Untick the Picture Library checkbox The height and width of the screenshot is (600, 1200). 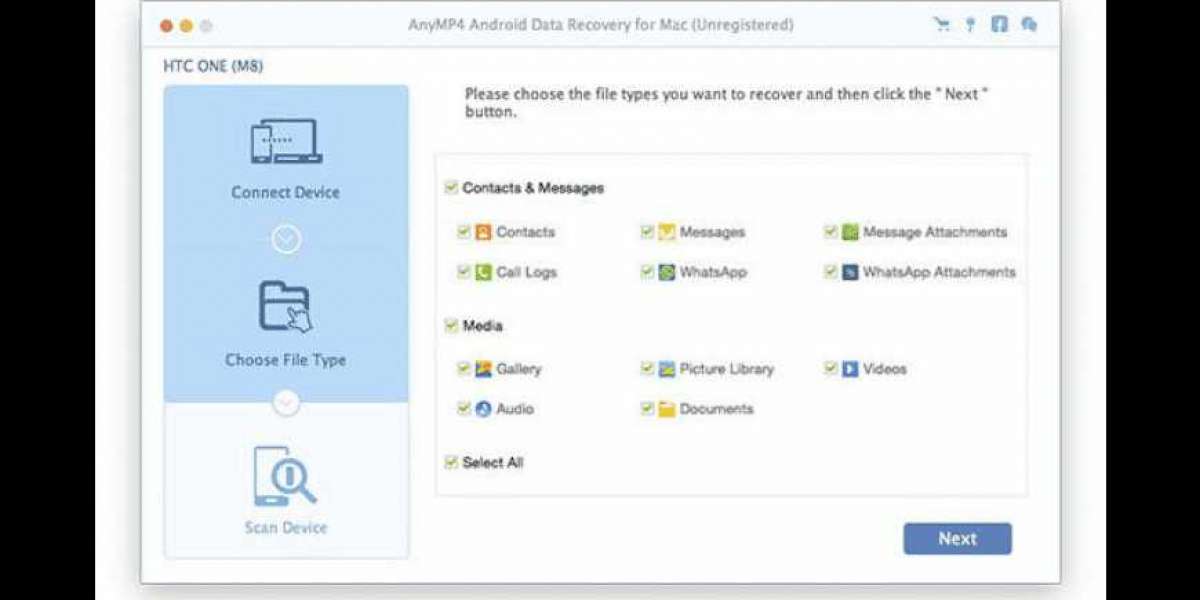pyautogui.click(x=647, y=369)
